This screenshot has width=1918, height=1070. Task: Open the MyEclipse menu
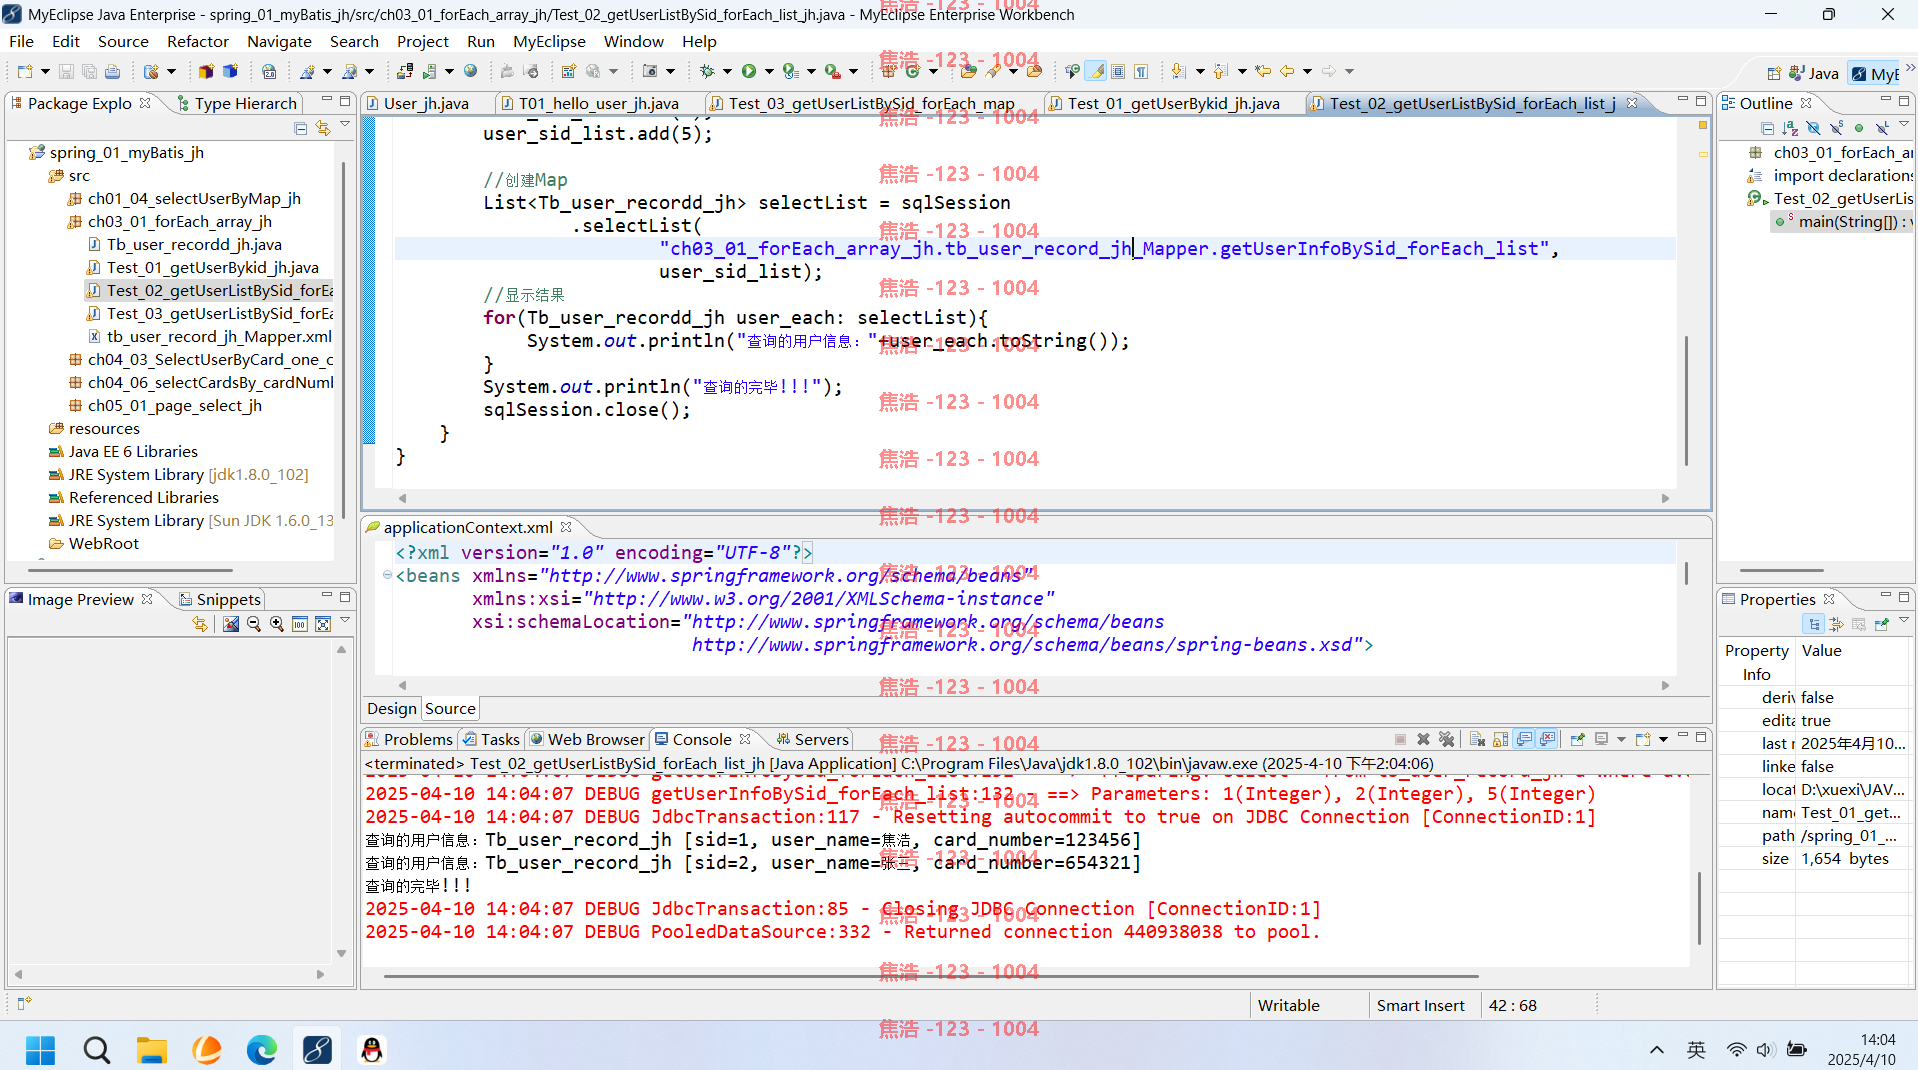pyautogui.click(x=549, y=41)
